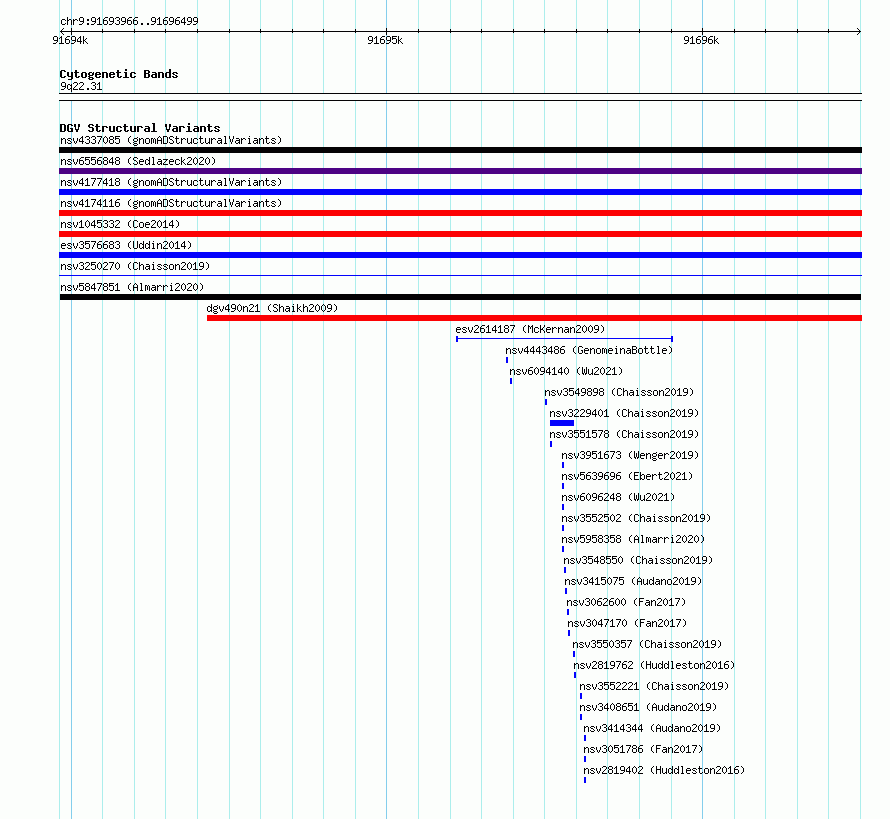Viewport: 890px width, 819px height.
Task: Open nsv3051786 (Fan2017) label
Action: (643, 749)
